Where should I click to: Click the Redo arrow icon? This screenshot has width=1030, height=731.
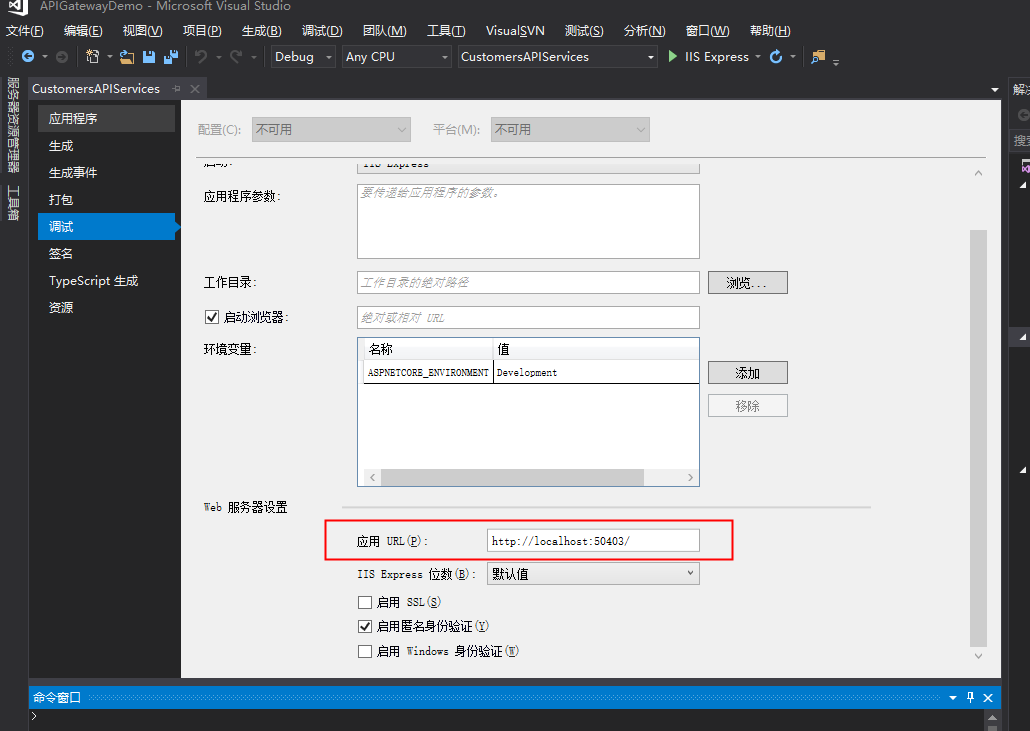click(x=236, y=56)
